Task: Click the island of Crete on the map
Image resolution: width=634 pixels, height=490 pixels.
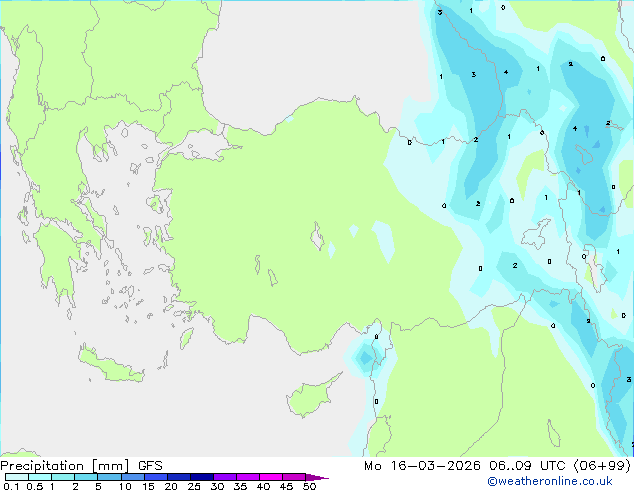Action: pyautogui.click(x=110, y=364)
